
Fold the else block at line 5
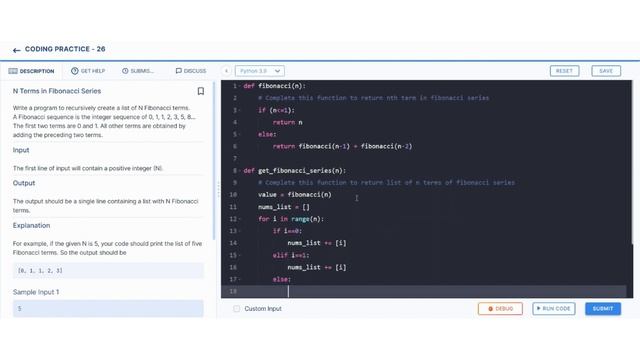click(x=240, y=134)
